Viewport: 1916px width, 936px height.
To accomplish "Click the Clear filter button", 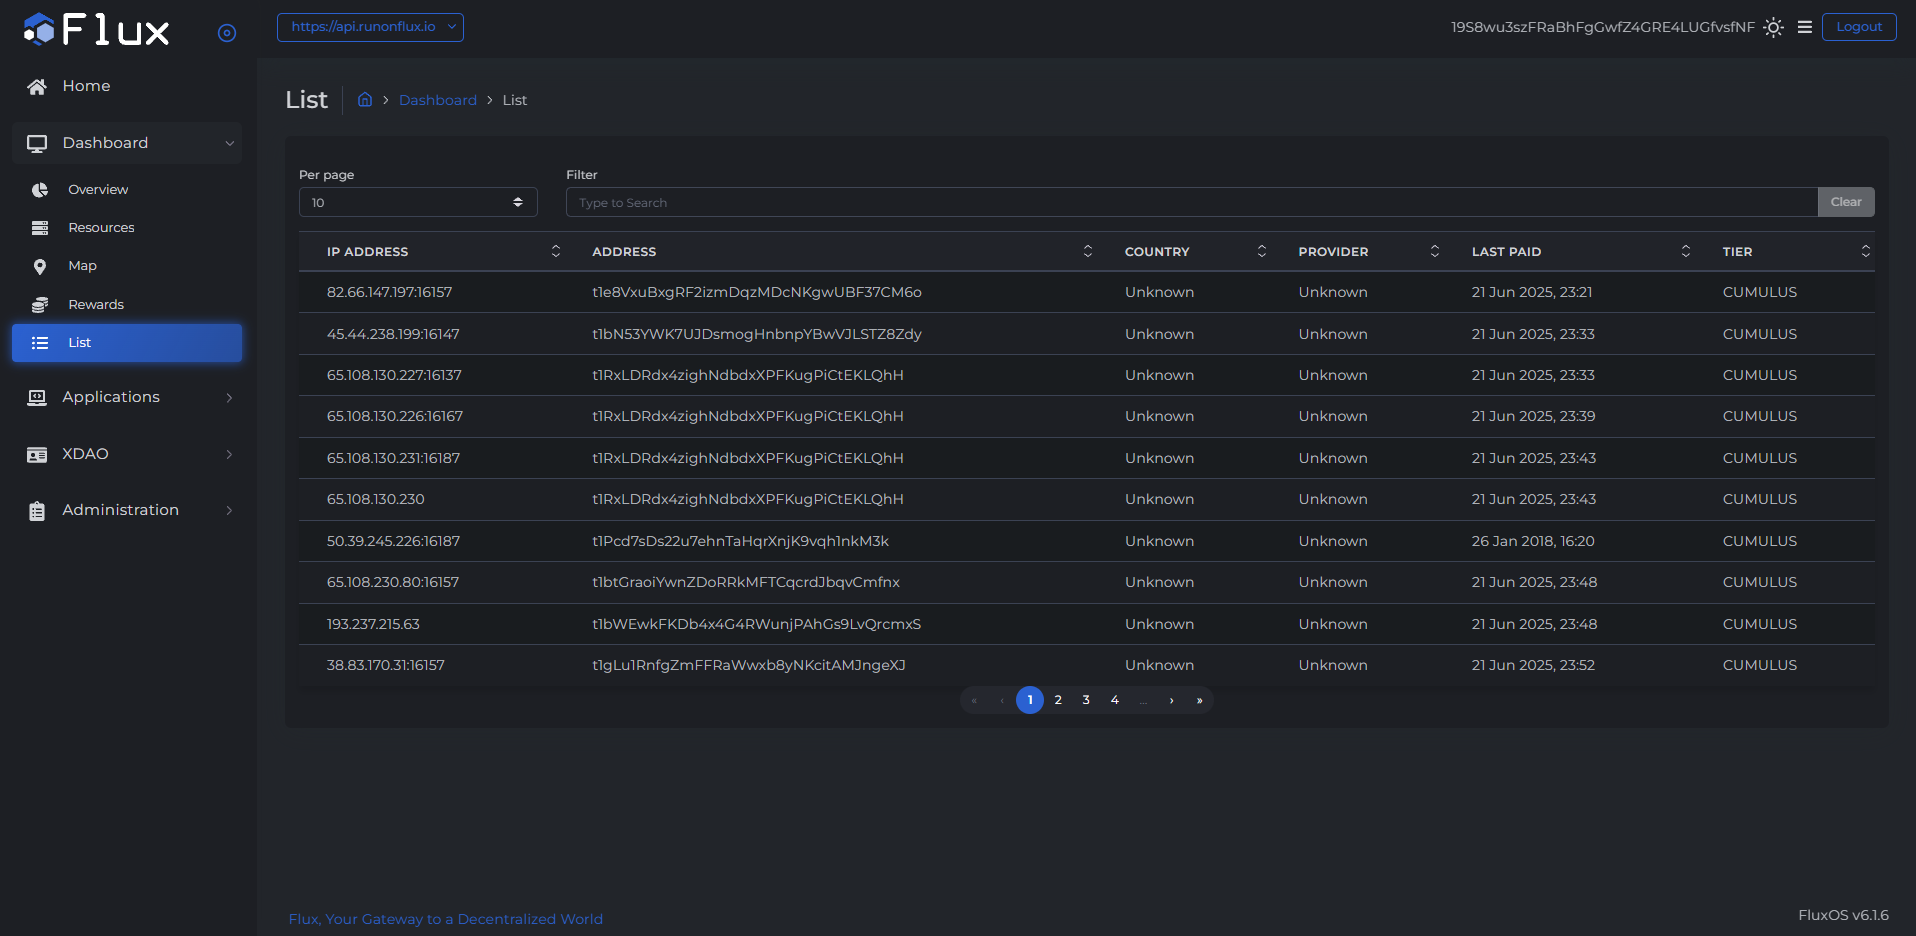I will pos(1845,202).
